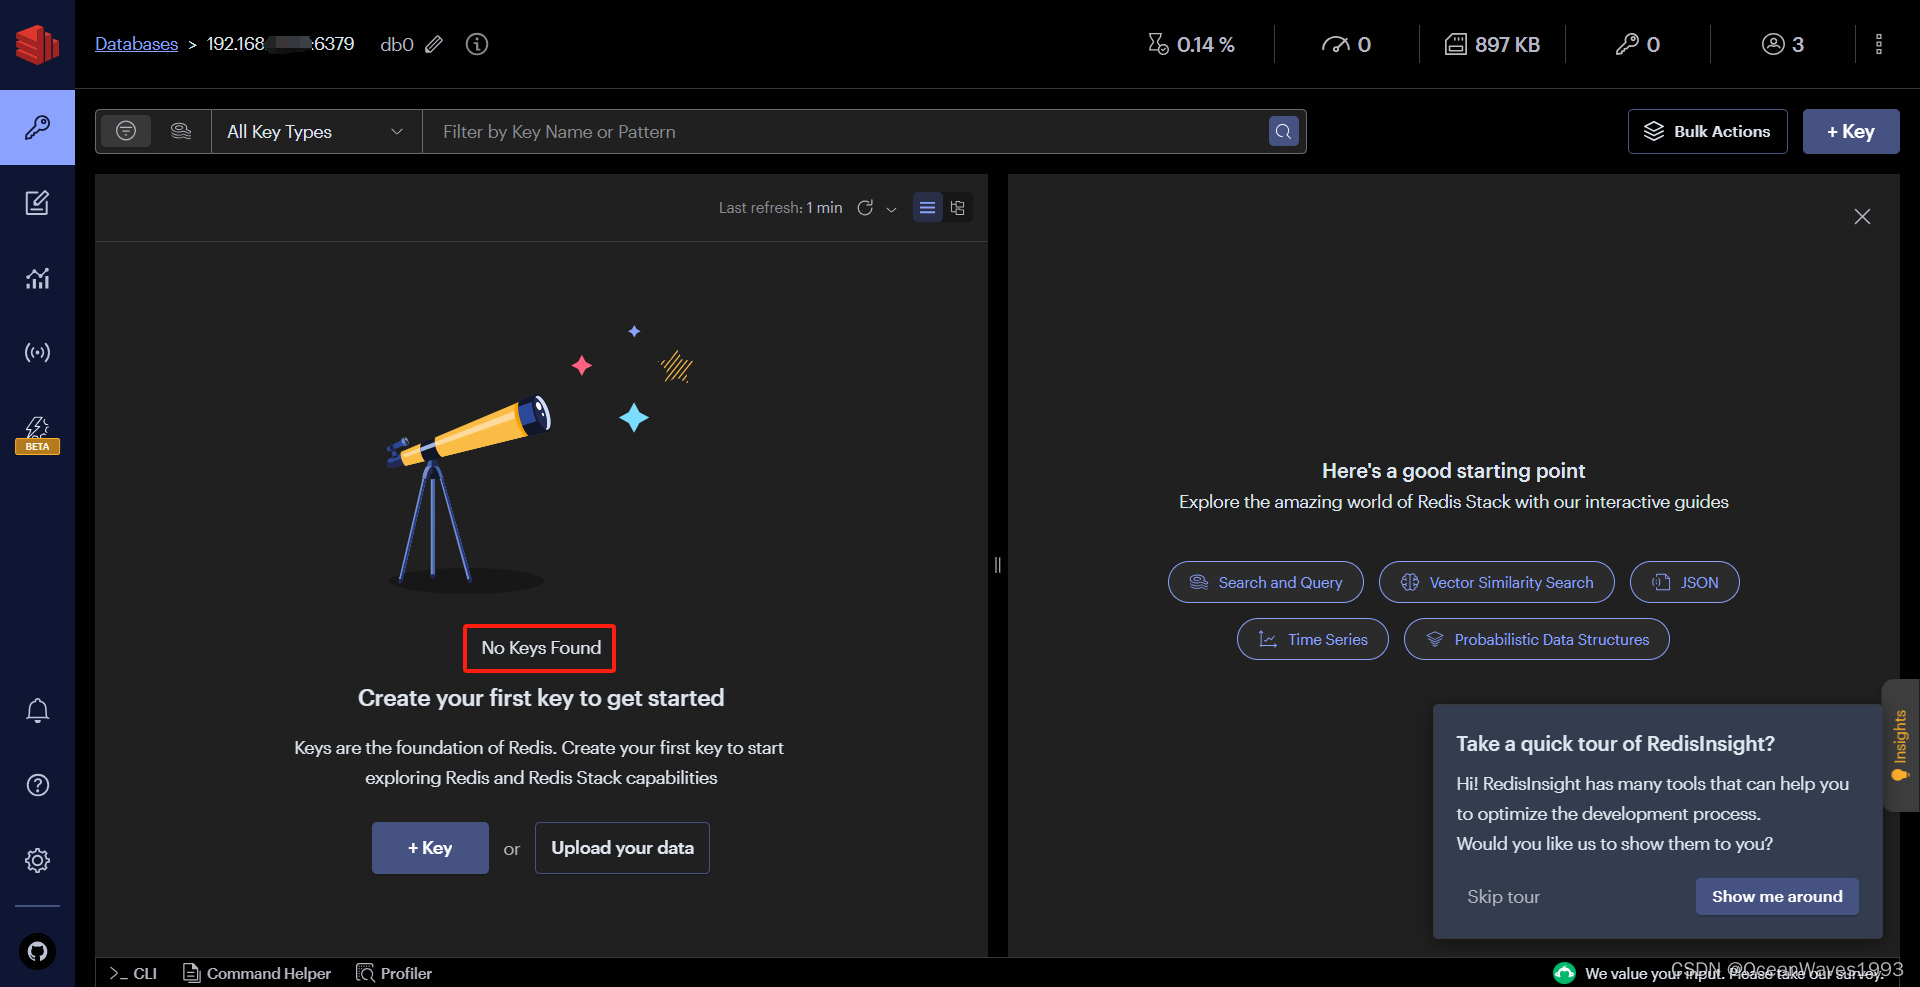View CPU usage 0.14 % stat
The width and height of the screenshot is (1920, 987).
[1191, 44]
